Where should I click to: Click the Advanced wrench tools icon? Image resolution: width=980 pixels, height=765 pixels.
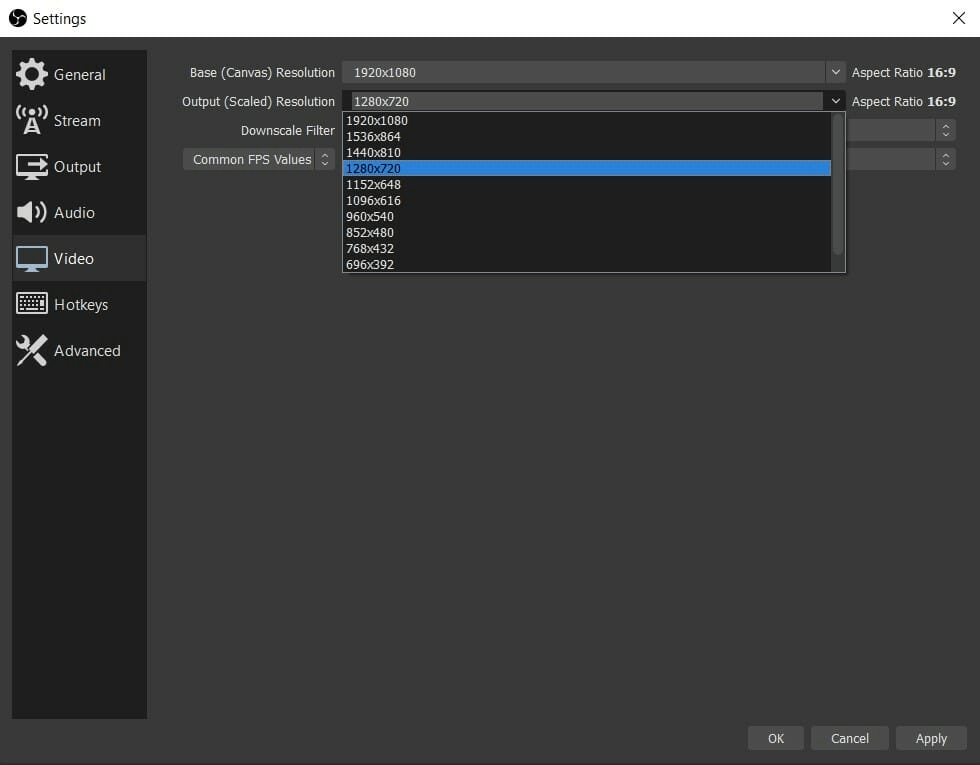tap(31, 350)
